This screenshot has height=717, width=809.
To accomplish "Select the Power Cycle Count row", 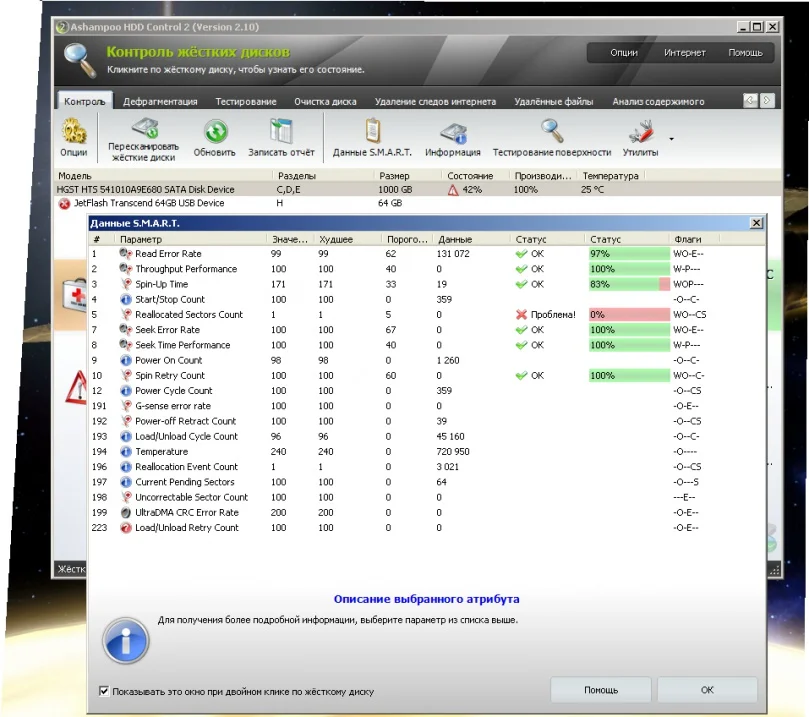I will click(426, 390).
